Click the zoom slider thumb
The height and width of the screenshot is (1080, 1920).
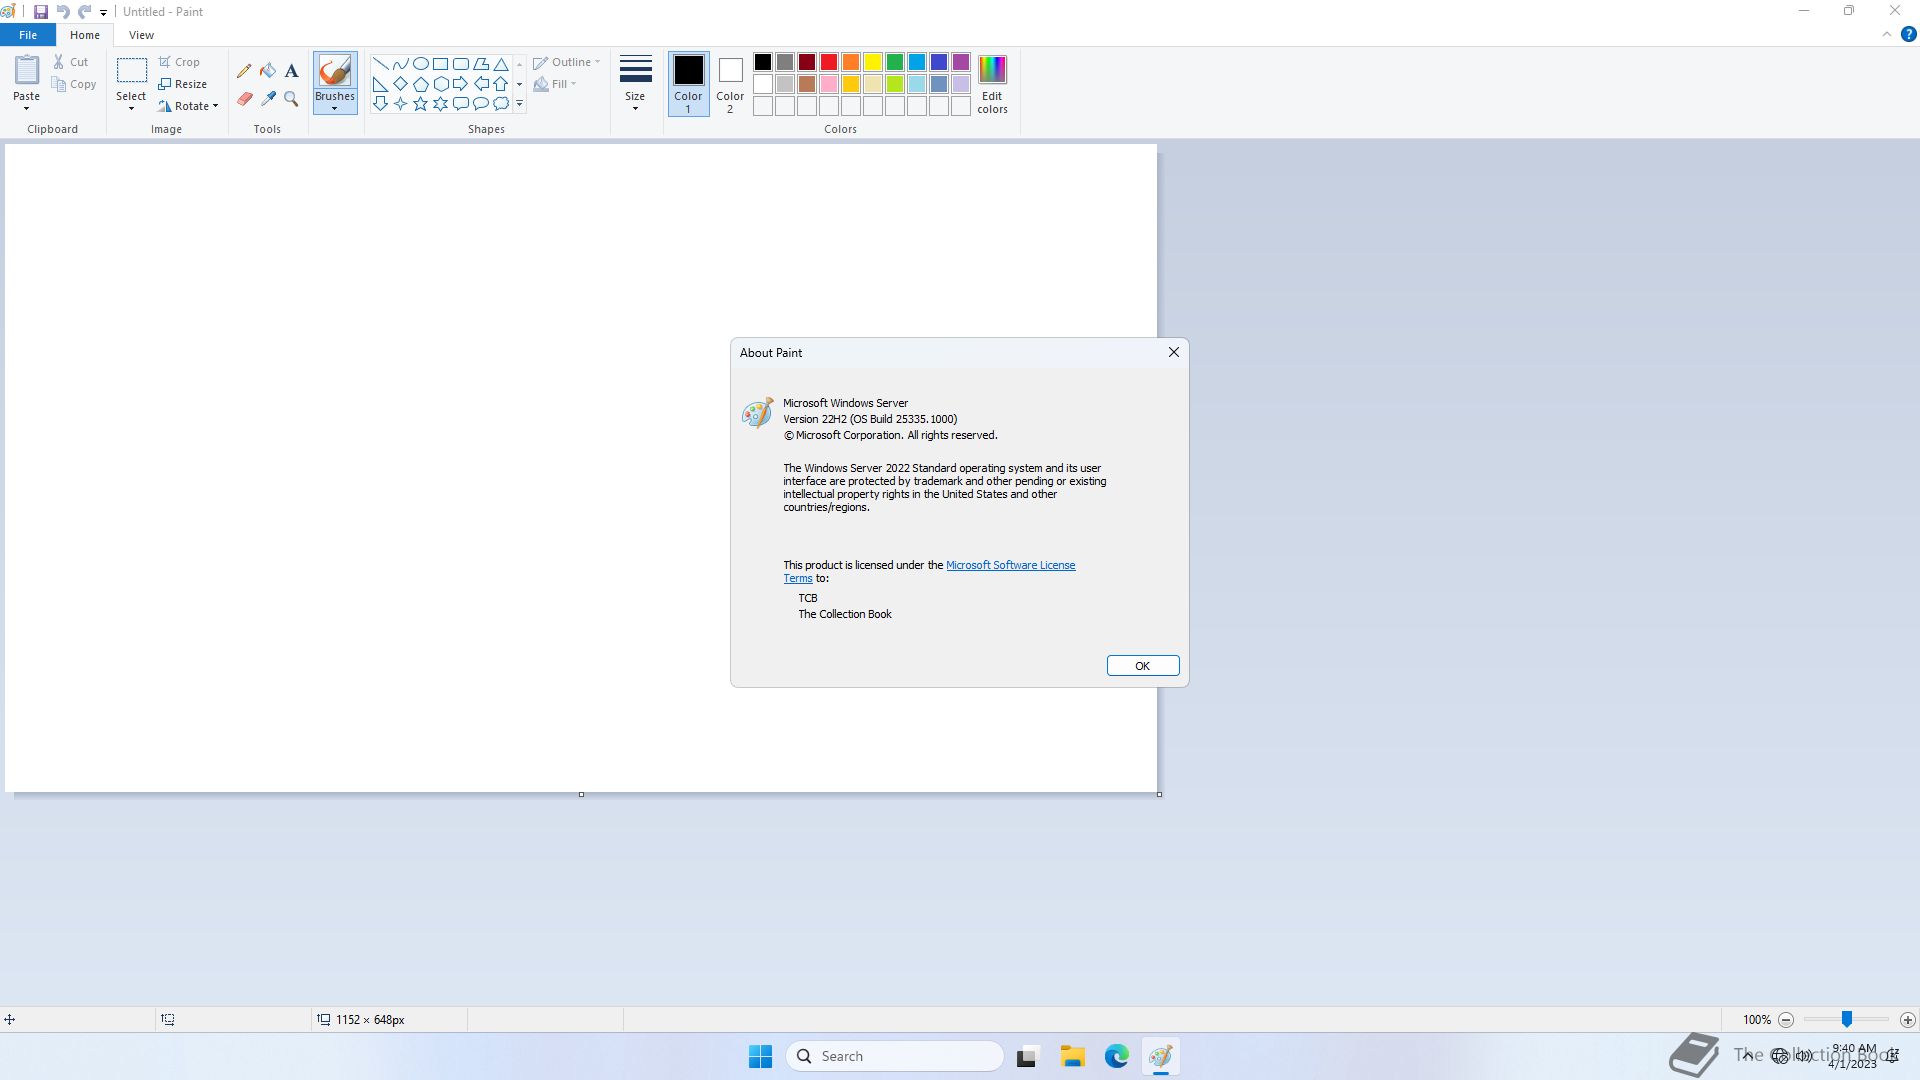(x=1847, y=1019)
